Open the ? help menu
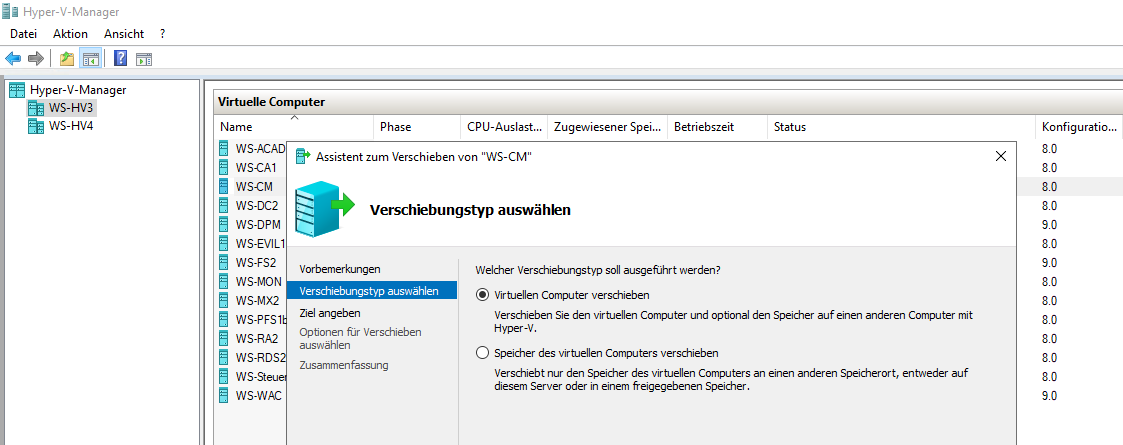The image size is (1123, 445). click(x=163, y=34)
